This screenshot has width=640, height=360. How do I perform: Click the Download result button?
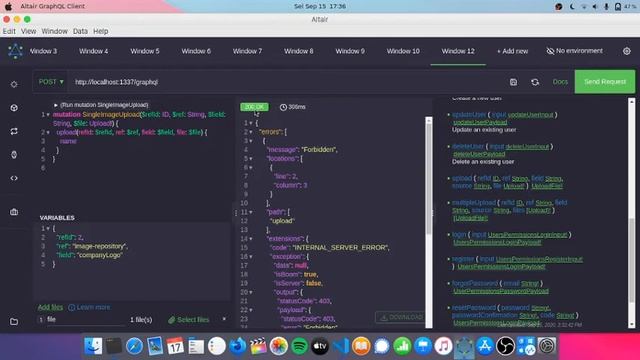[401, 317]
